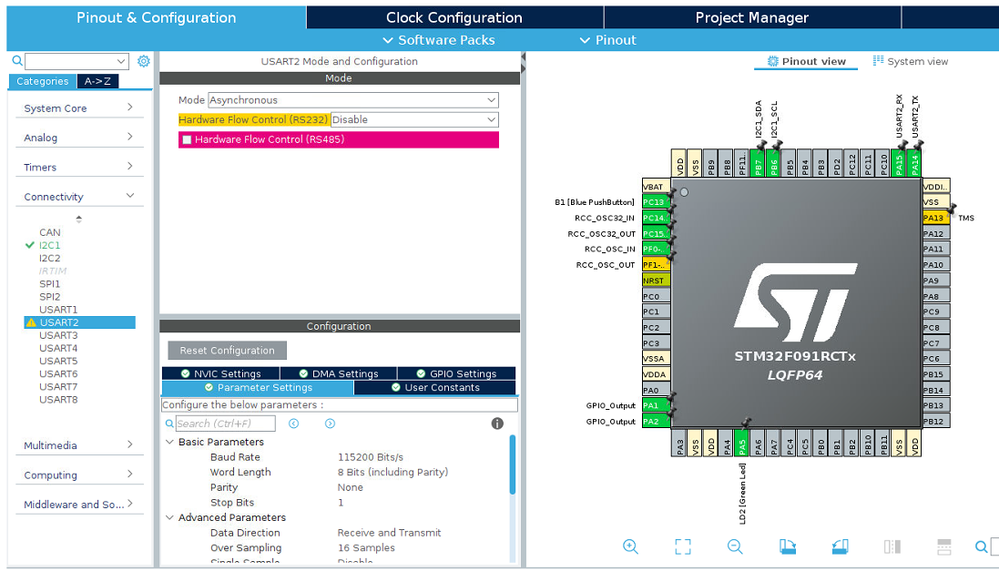Open the Mode Asynchronous dropdown

pyautogui.click(x=353, y=100)
